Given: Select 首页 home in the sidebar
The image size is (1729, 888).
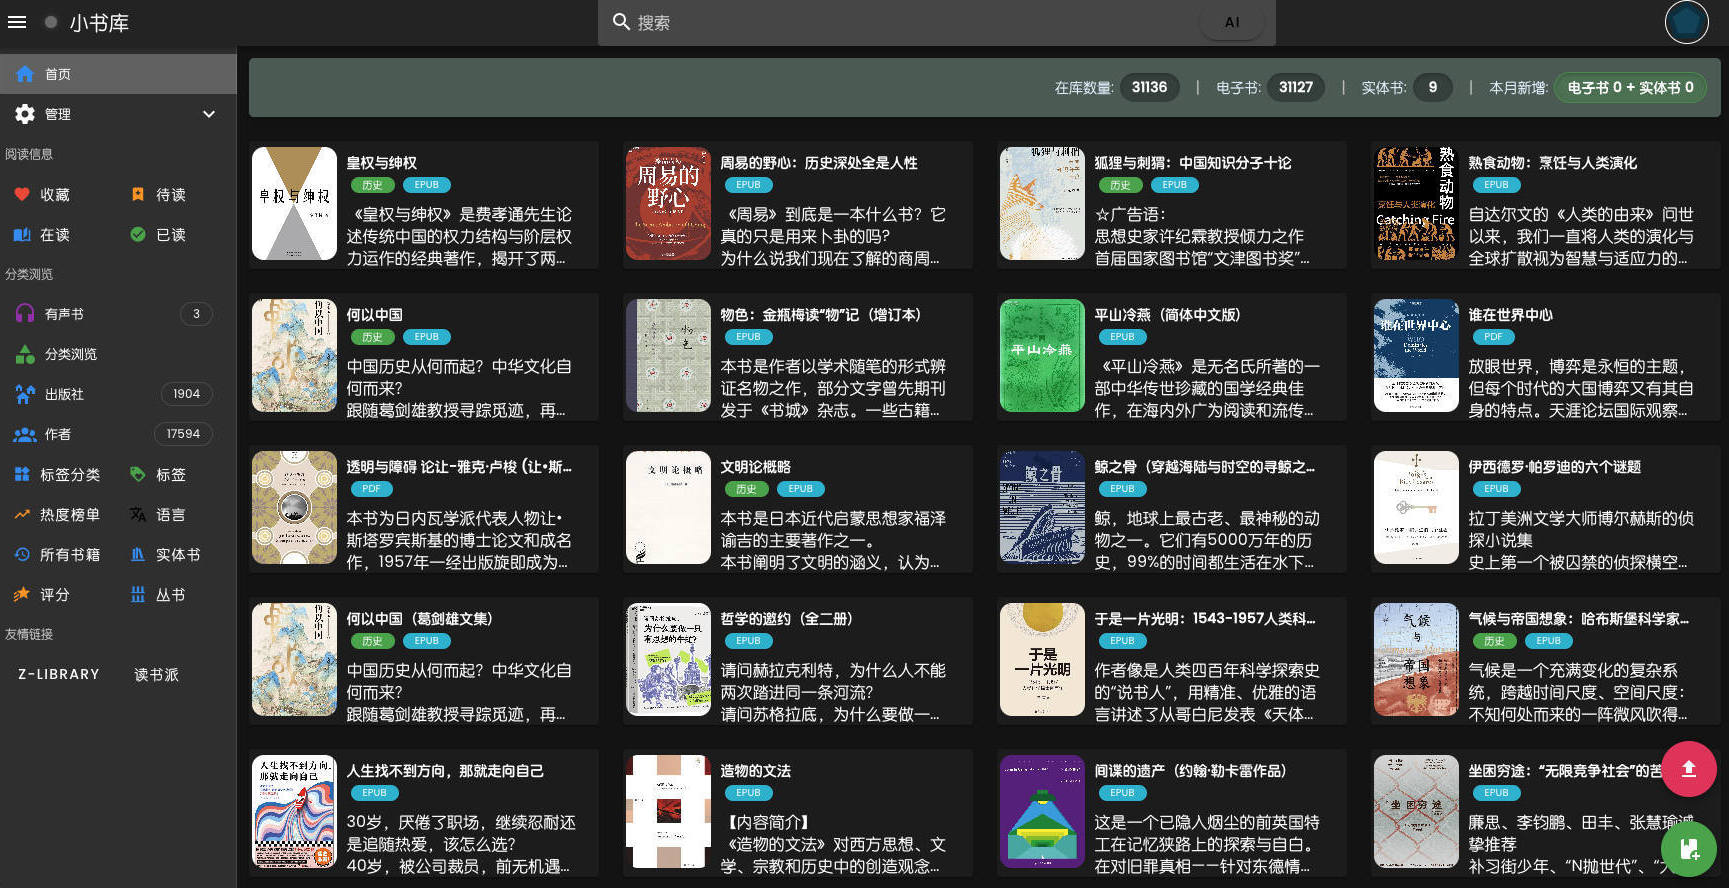Looking at the screenshot, I should [57, 74].
